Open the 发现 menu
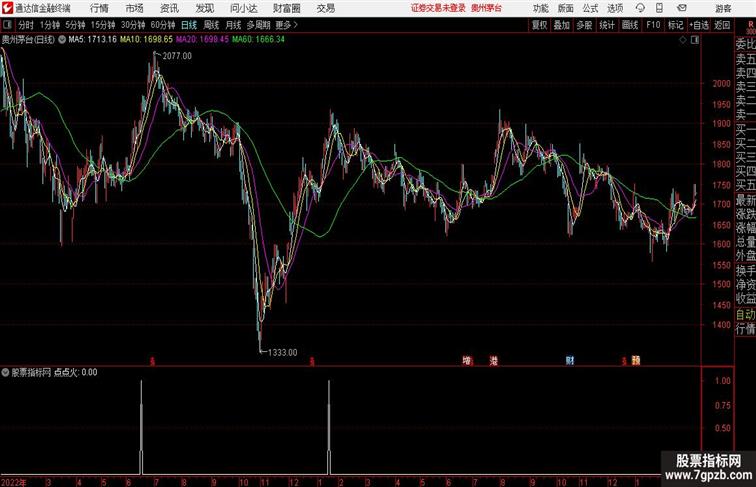The image size is (756, 487). [x=204, y=8]
